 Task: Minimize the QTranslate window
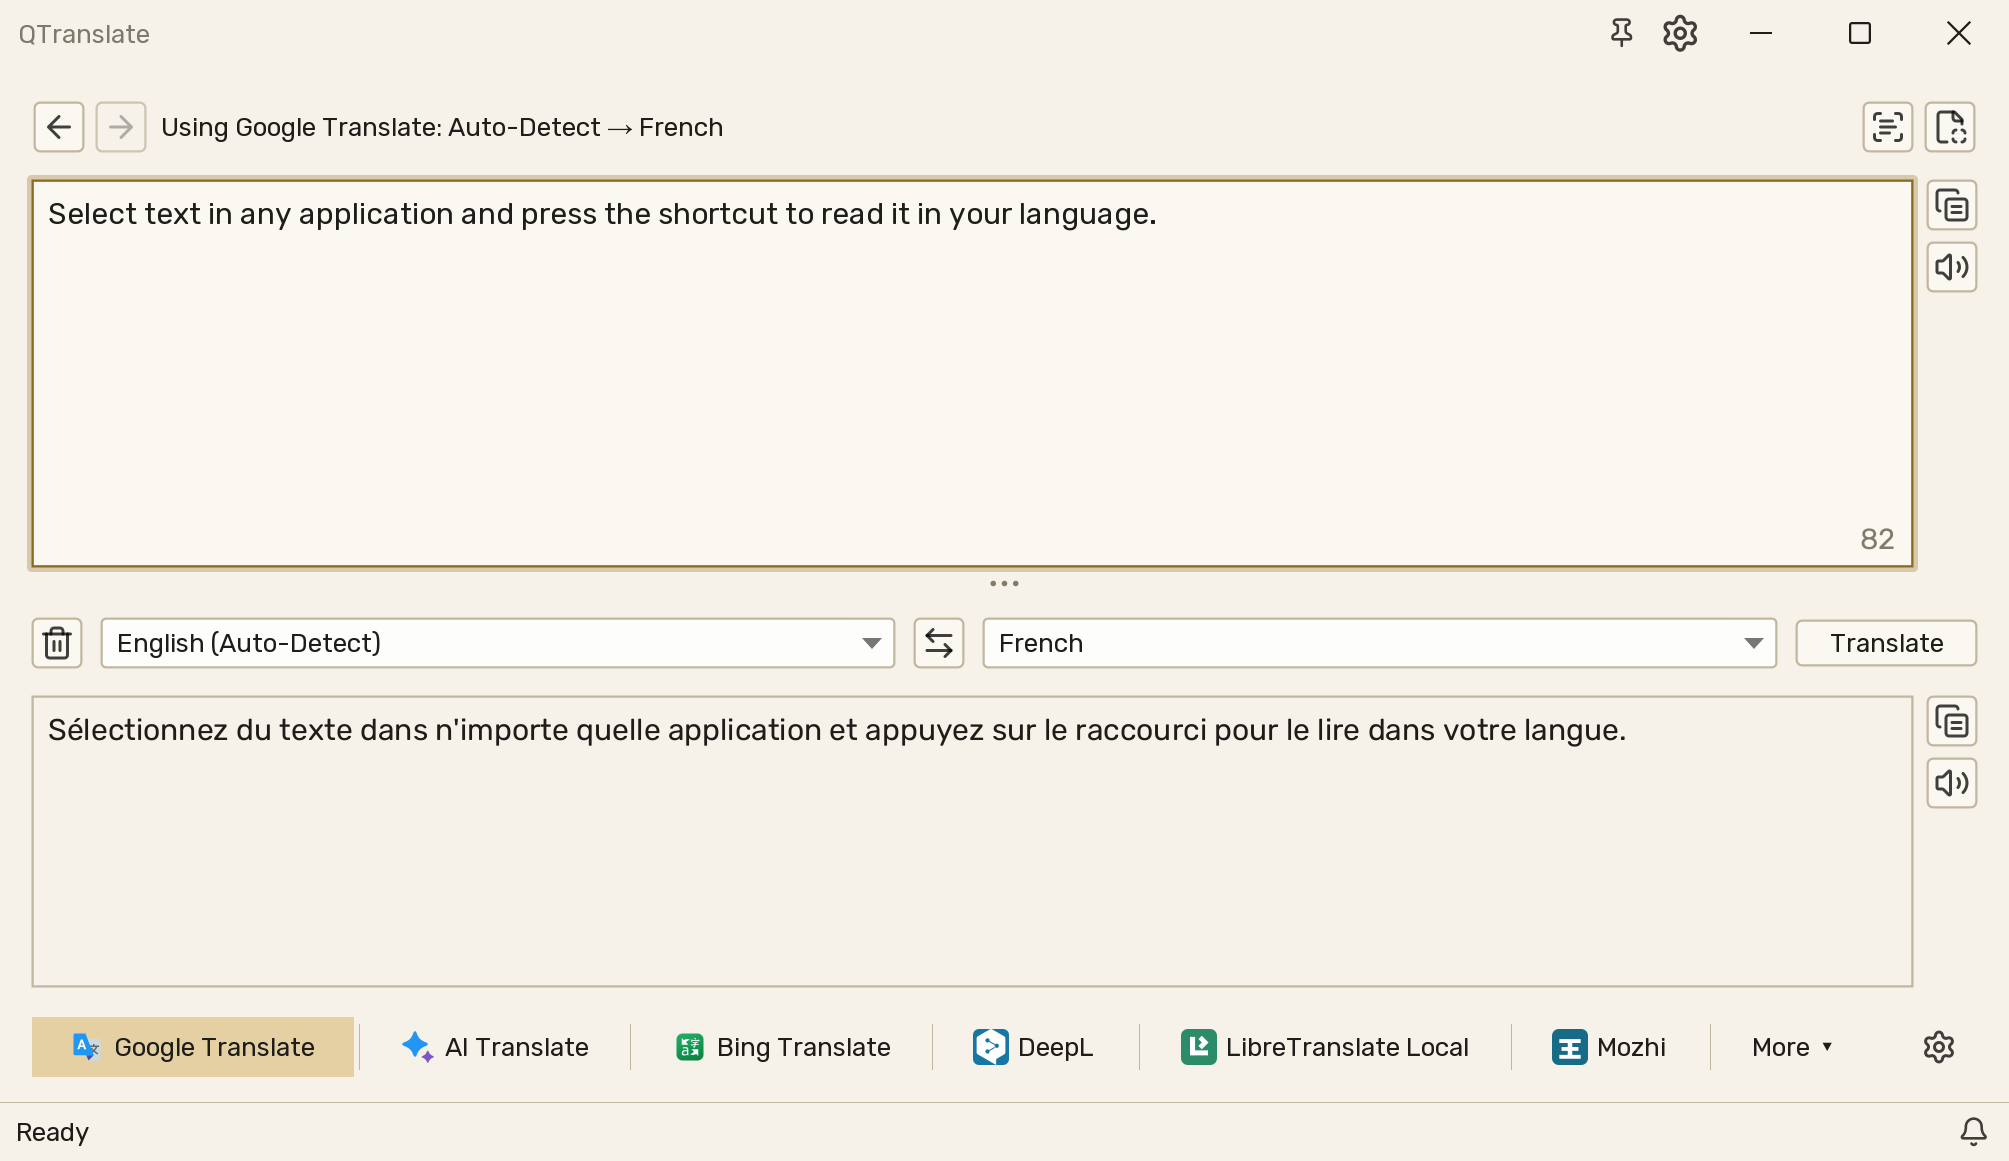point(1761,33)
